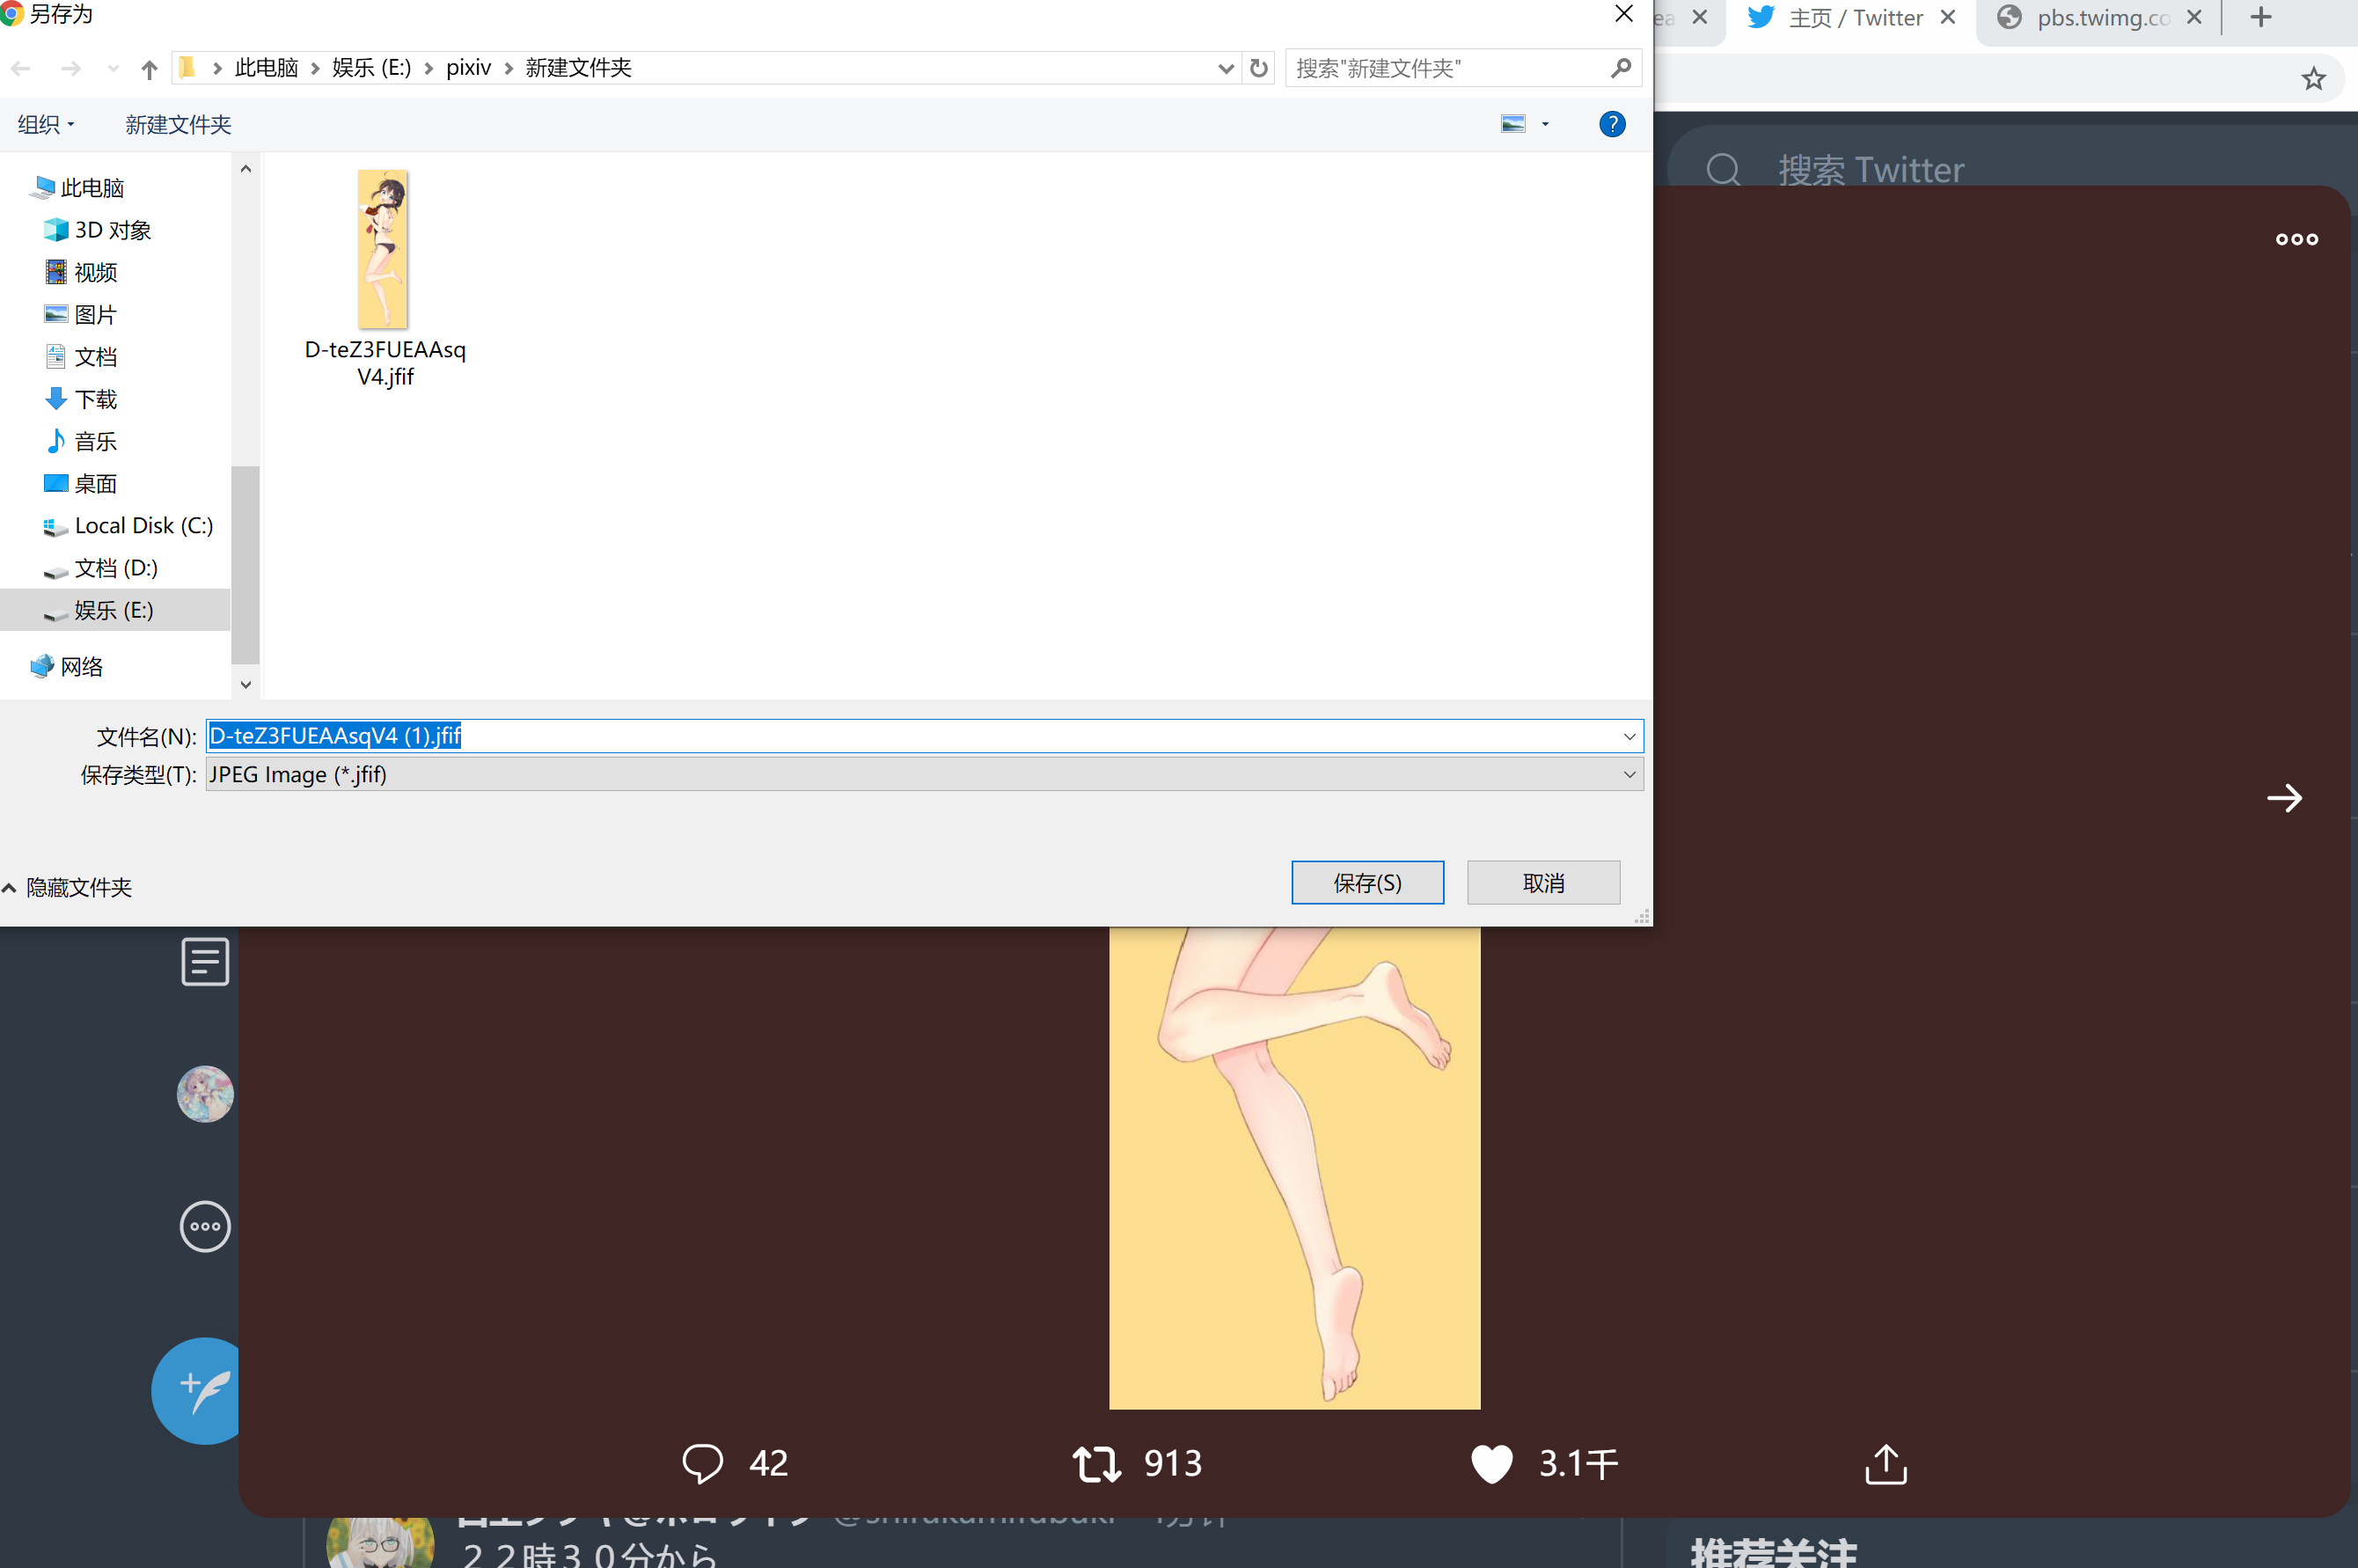Select 下载 in the navigation tree

(x=95, y=399)
